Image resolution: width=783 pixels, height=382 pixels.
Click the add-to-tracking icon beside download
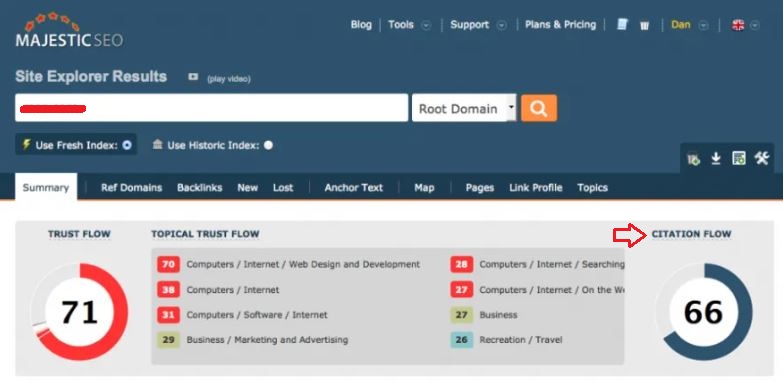tap(693, 159)
